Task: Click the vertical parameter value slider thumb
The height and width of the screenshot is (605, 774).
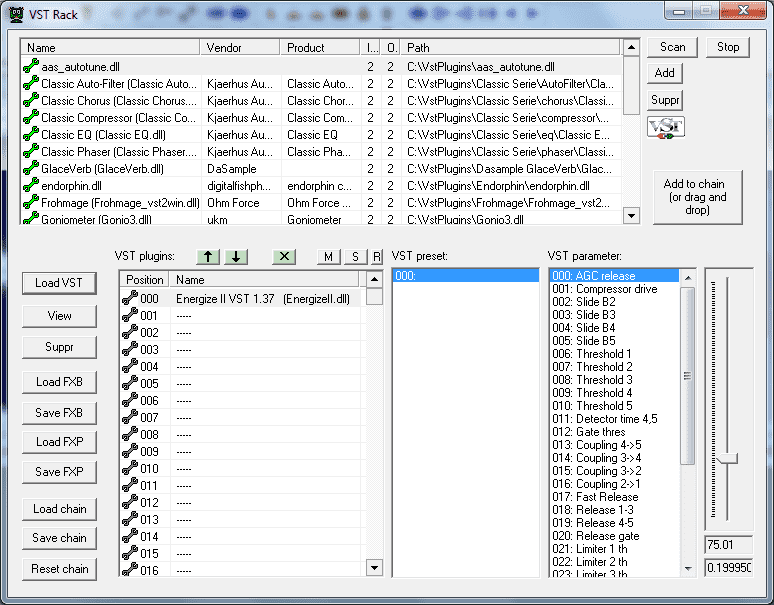Action: pos(728,458)
